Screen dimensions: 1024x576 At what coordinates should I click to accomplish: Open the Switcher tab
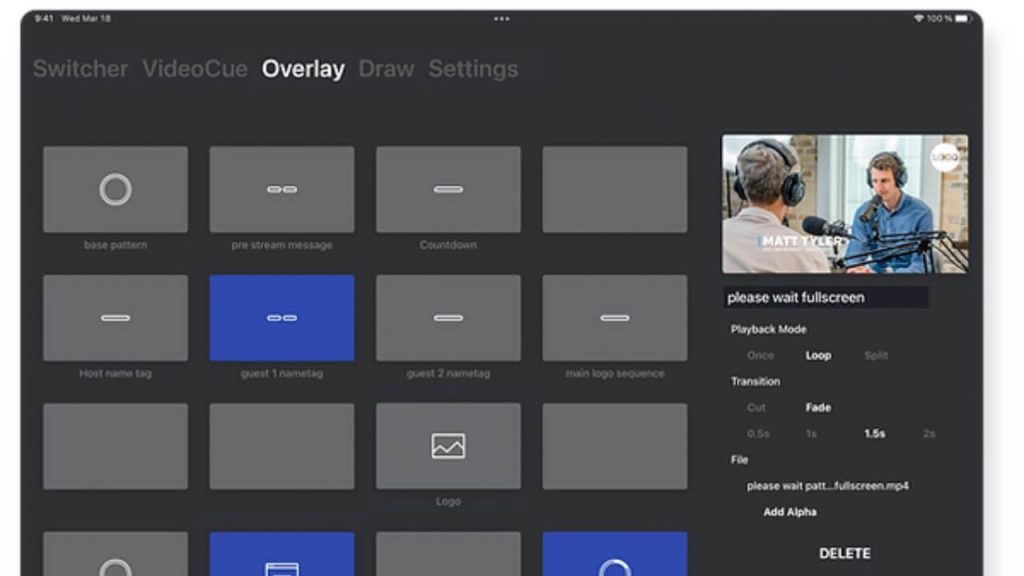pos(80,69)
